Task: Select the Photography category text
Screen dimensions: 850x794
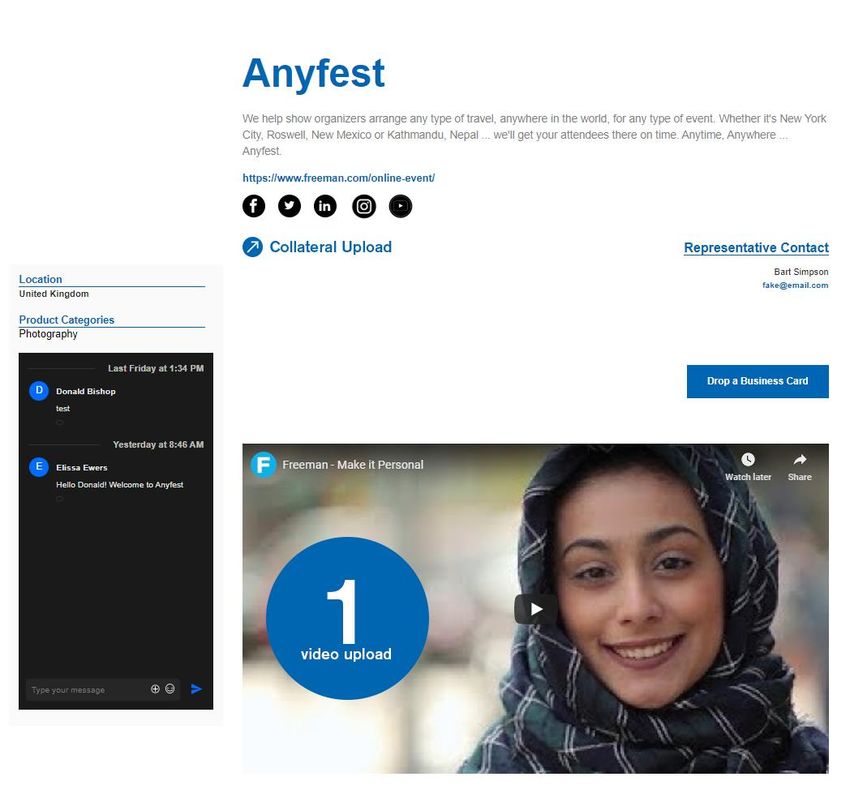Action: point(48,334)
